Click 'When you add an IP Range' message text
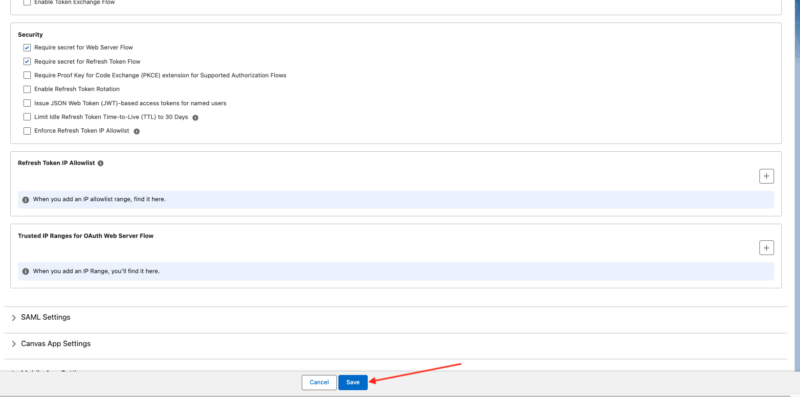The image size is (800, 397). (x=96, y=271)
